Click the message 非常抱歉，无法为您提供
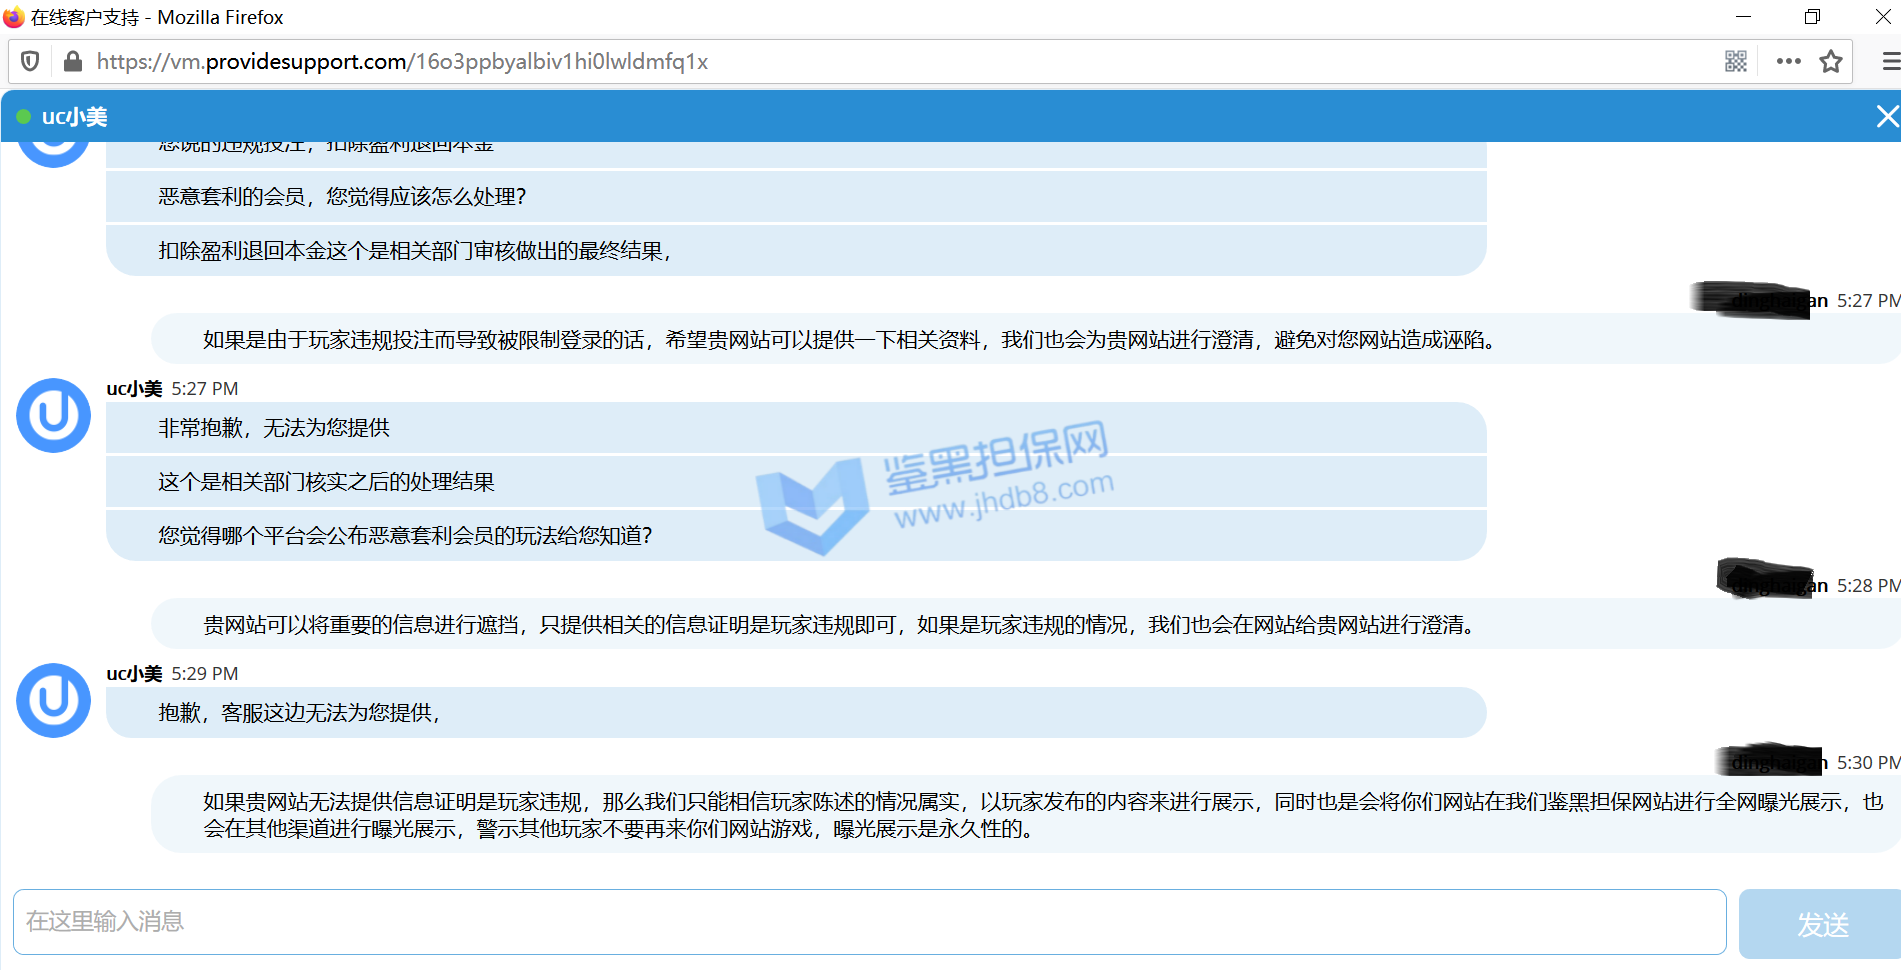Image resolution: width=1901 pixels, height=970 pixels. click(274, 428)
